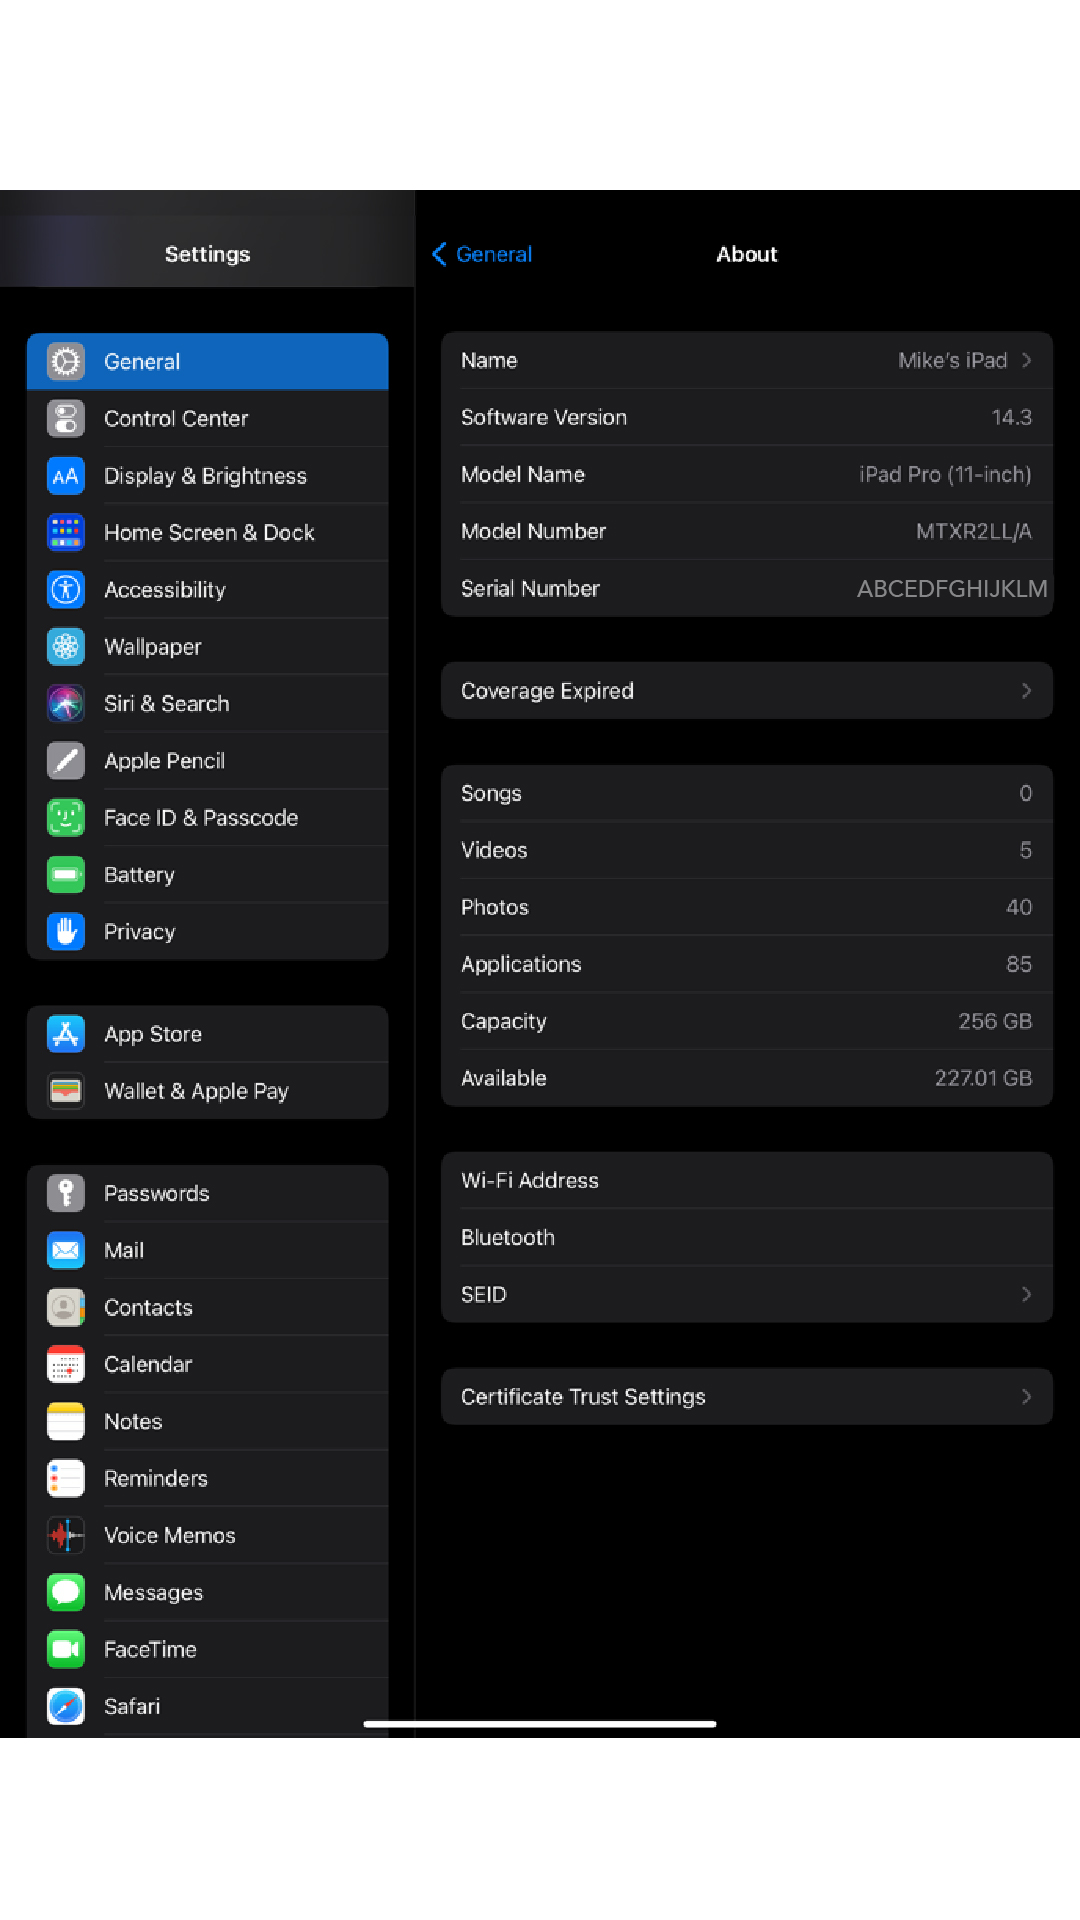Tap the Songs row label
The width and height of the screenshot is (1080, 1920).
[491, 794]
